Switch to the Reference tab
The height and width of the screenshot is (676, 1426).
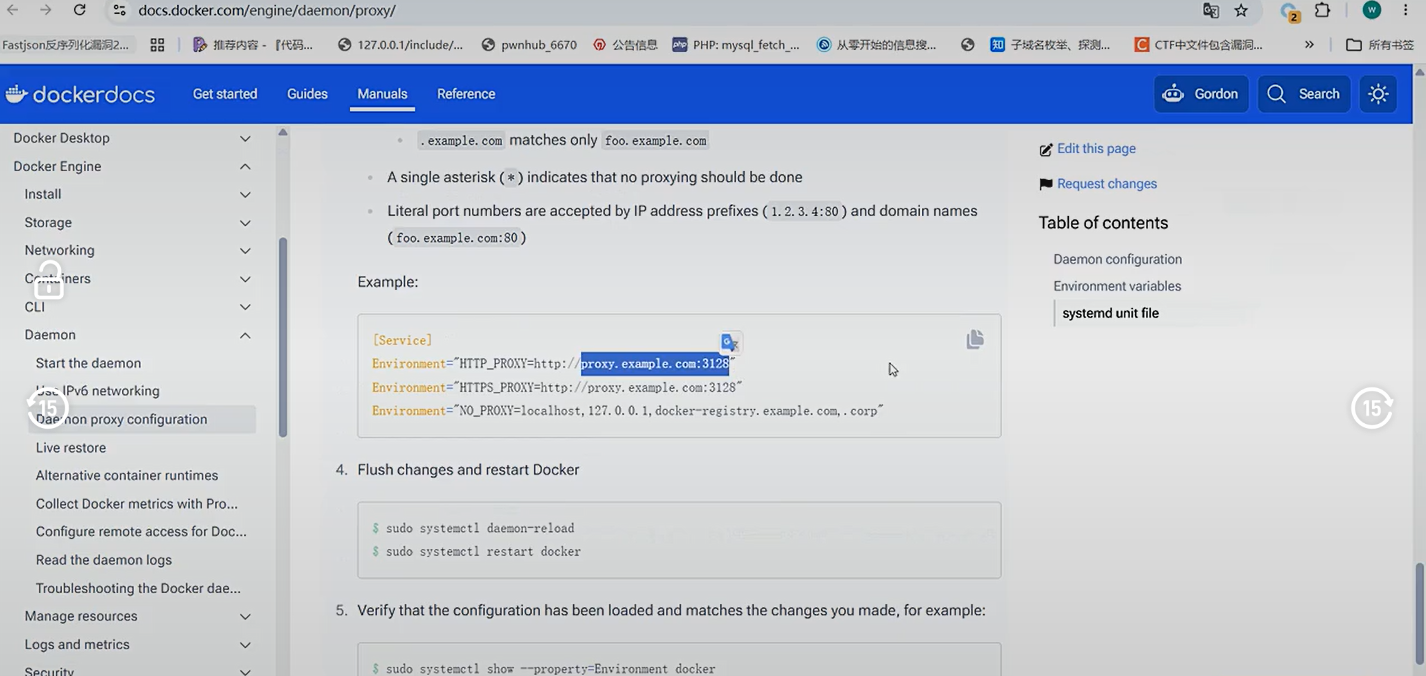click(x=466, y=94)
